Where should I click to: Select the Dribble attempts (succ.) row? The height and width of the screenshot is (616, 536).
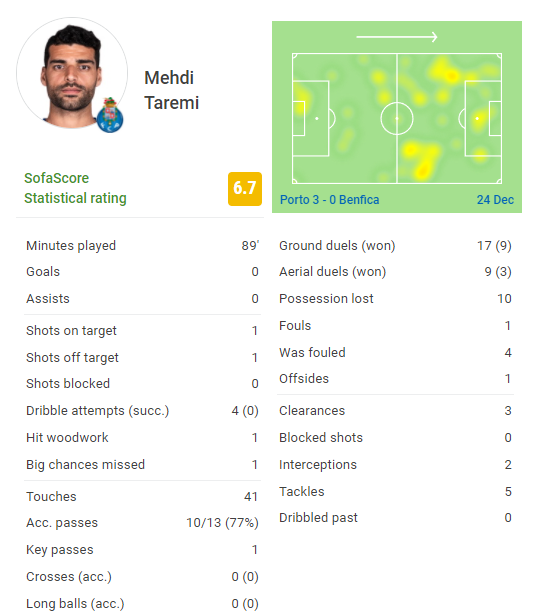click(142, 411)
